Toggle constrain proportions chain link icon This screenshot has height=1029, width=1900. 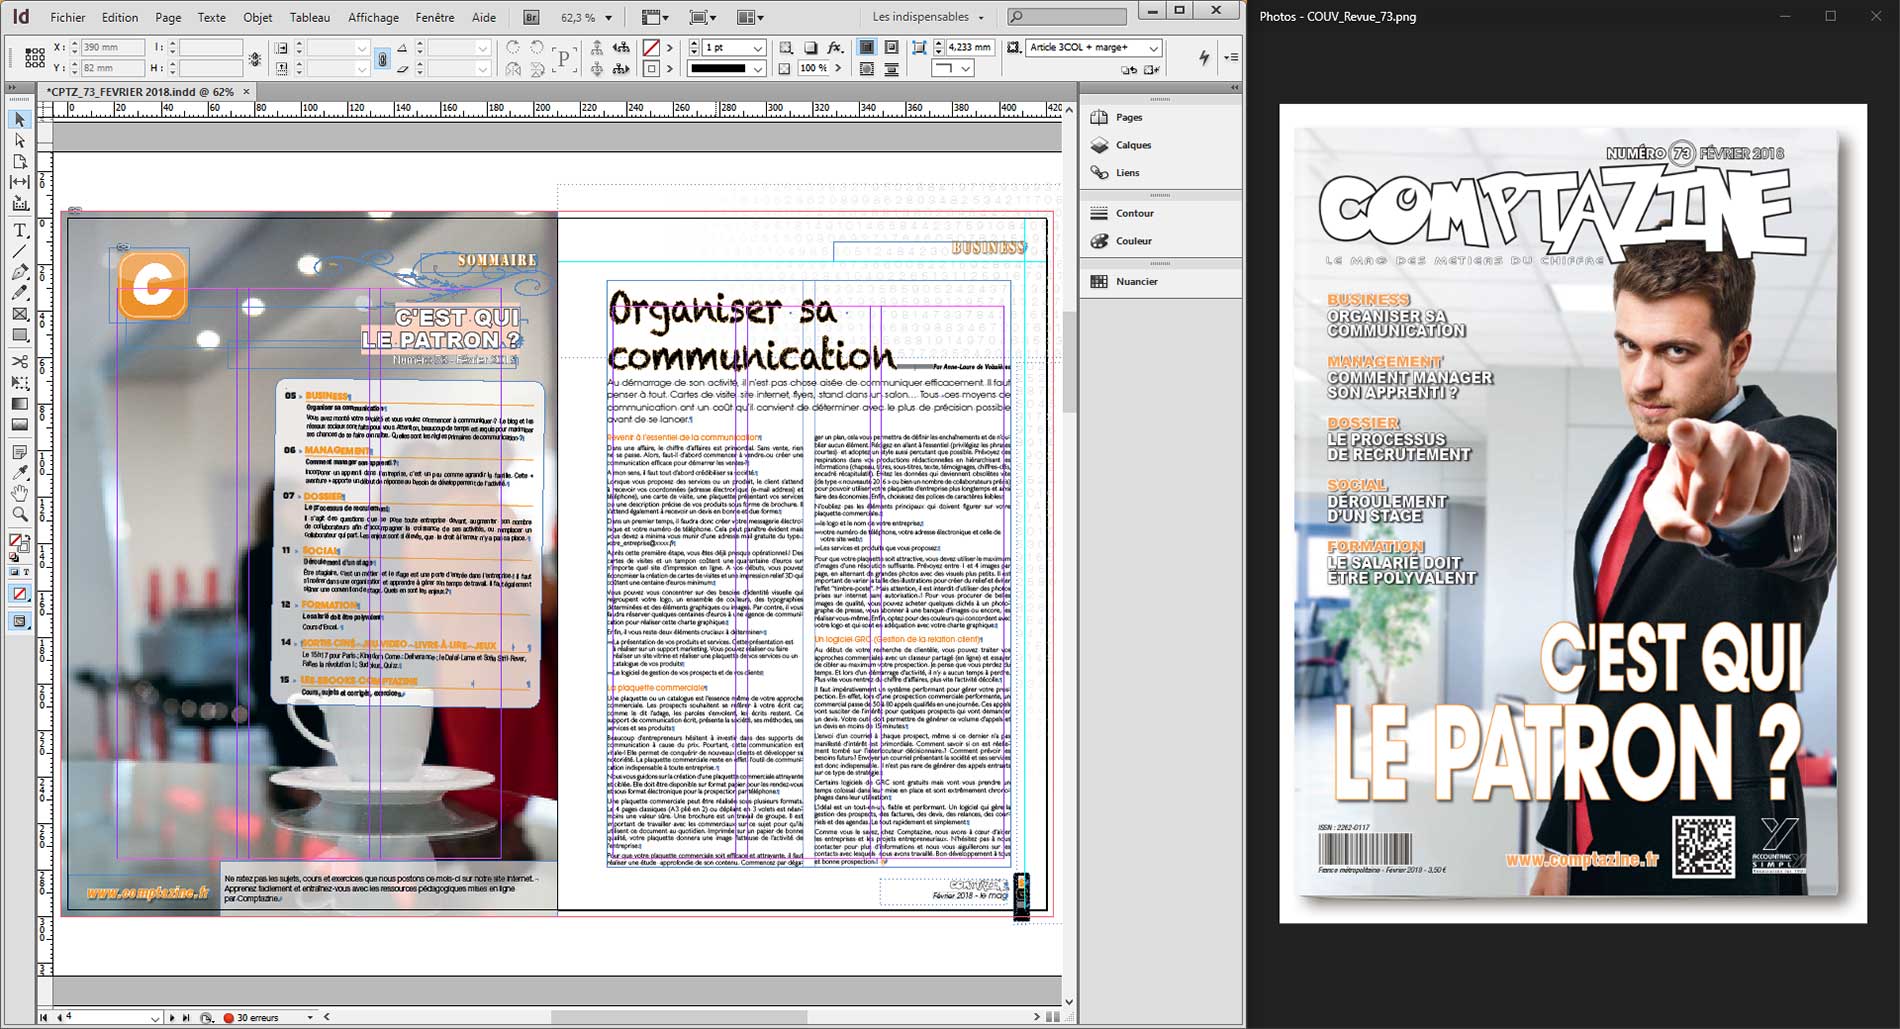[382, 59]
